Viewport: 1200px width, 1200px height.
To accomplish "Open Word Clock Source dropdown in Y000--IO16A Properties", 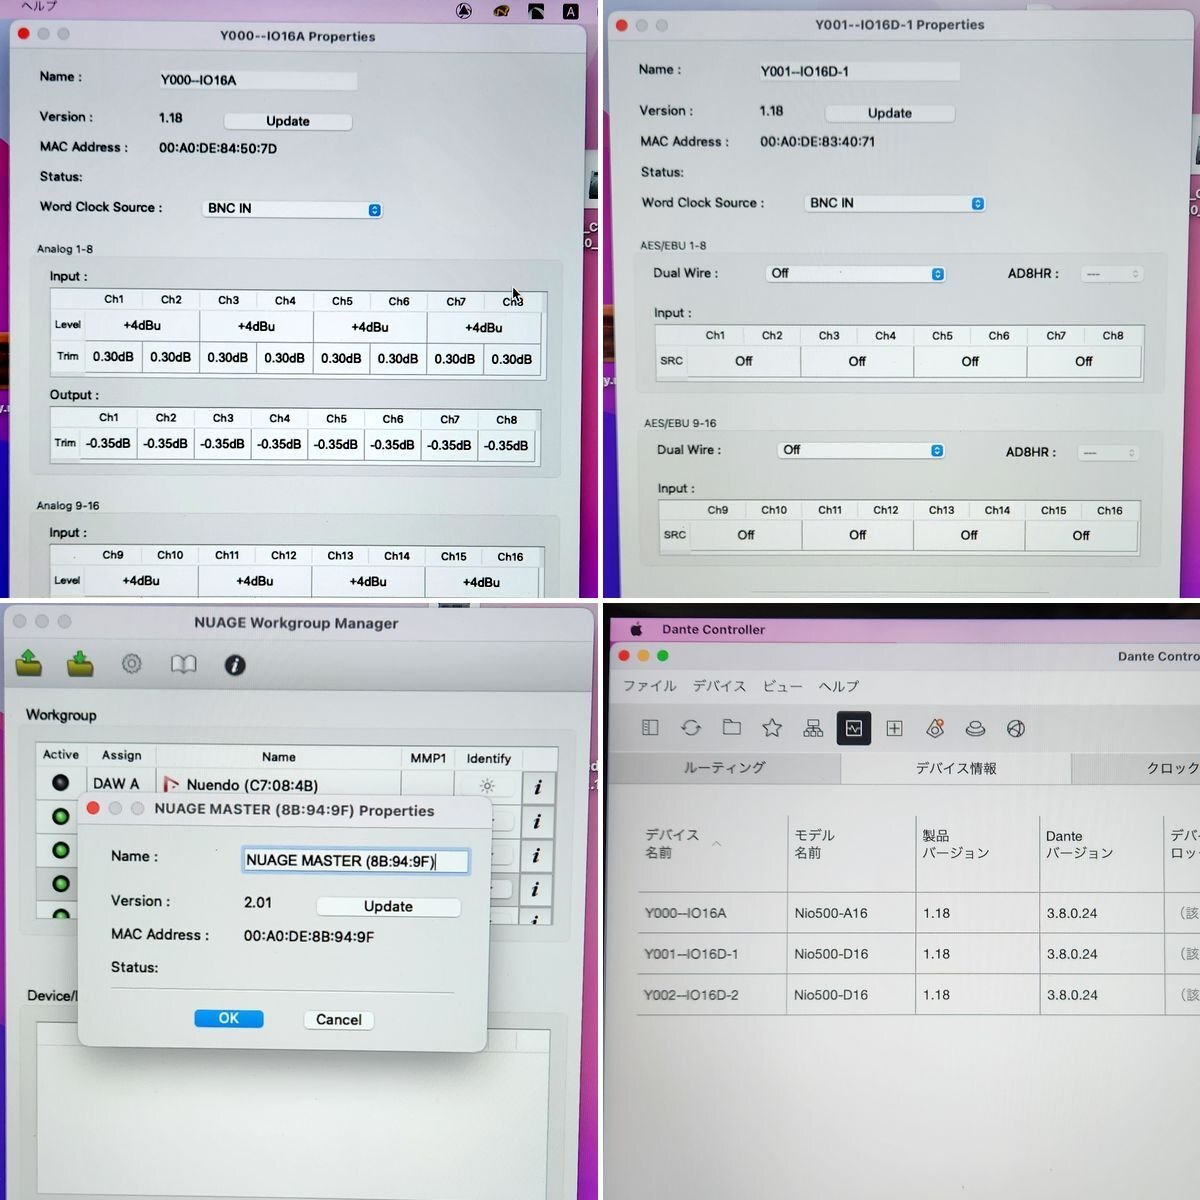I will click(x=292, y=209).
